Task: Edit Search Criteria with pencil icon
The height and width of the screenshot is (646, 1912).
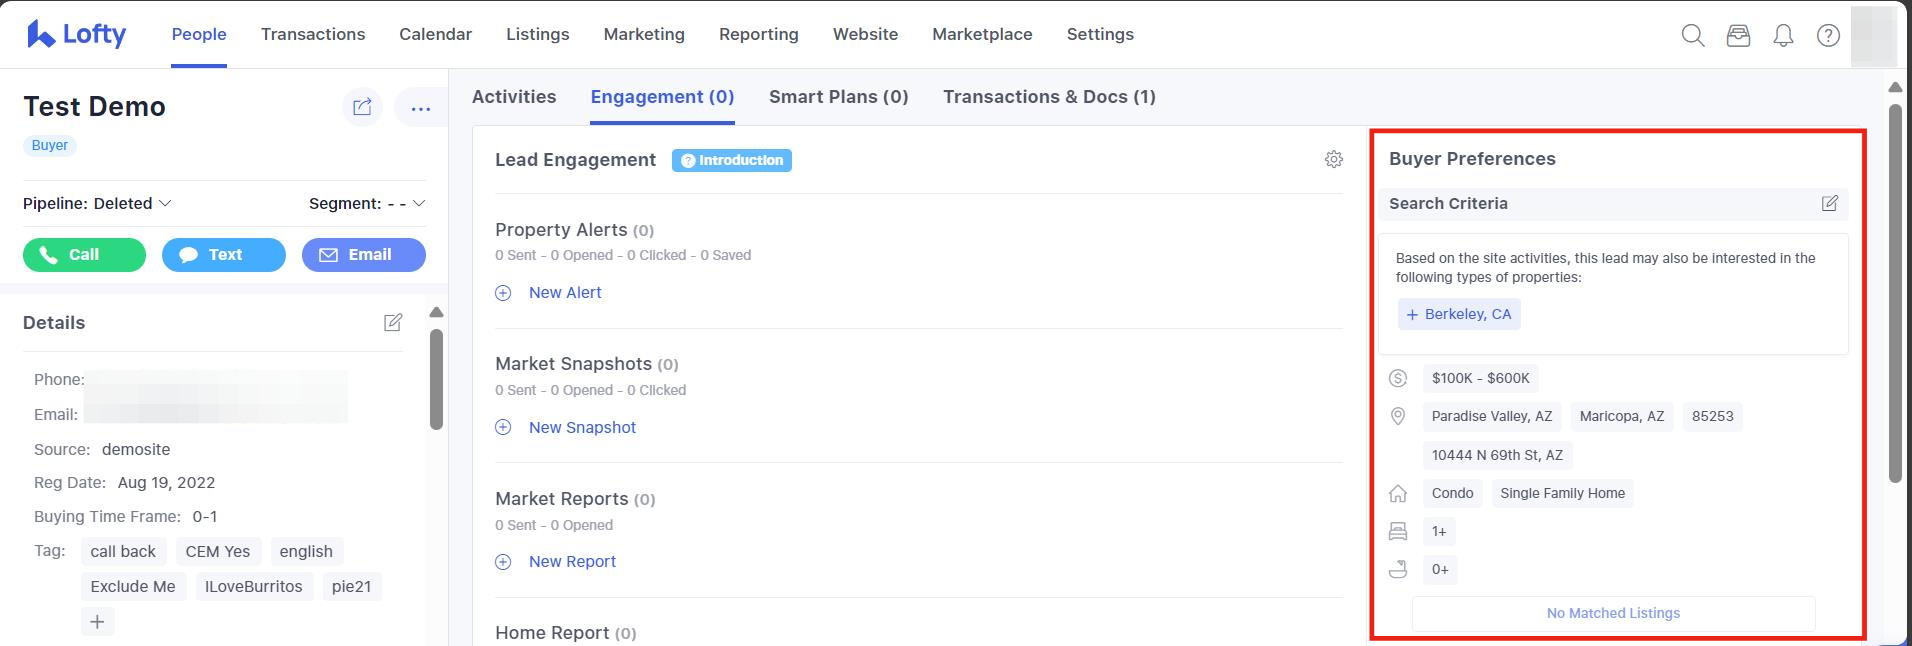Action: [1829, 203]
